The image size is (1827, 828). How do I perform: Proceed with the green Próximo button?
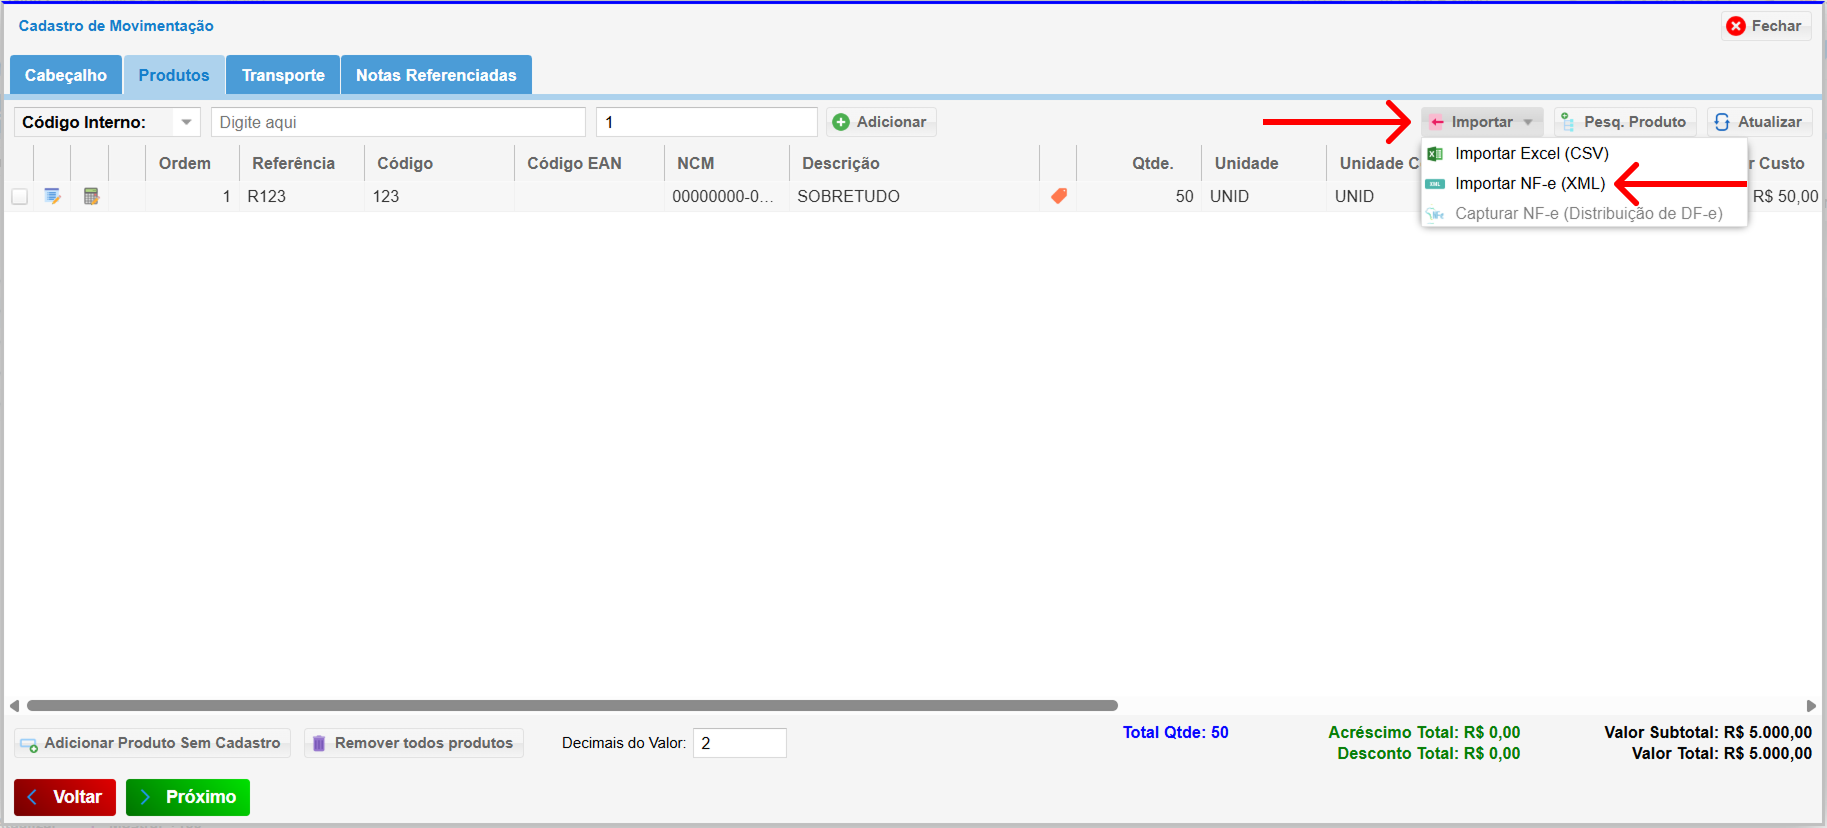tap(188, 797)
